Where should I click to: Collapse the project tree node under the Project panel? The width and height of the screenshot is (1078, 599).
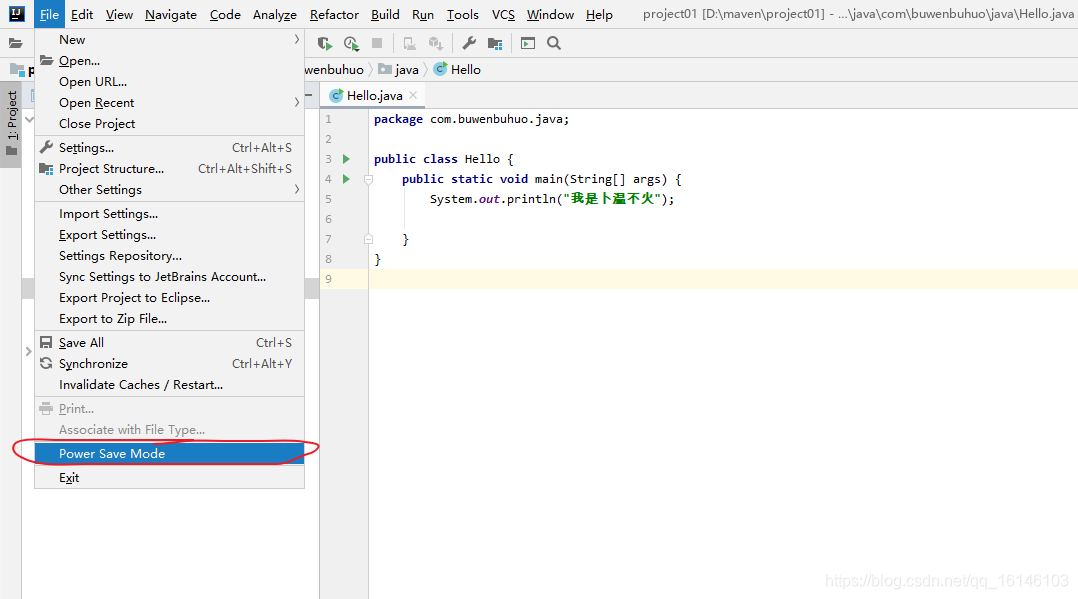tap(29, 119)
